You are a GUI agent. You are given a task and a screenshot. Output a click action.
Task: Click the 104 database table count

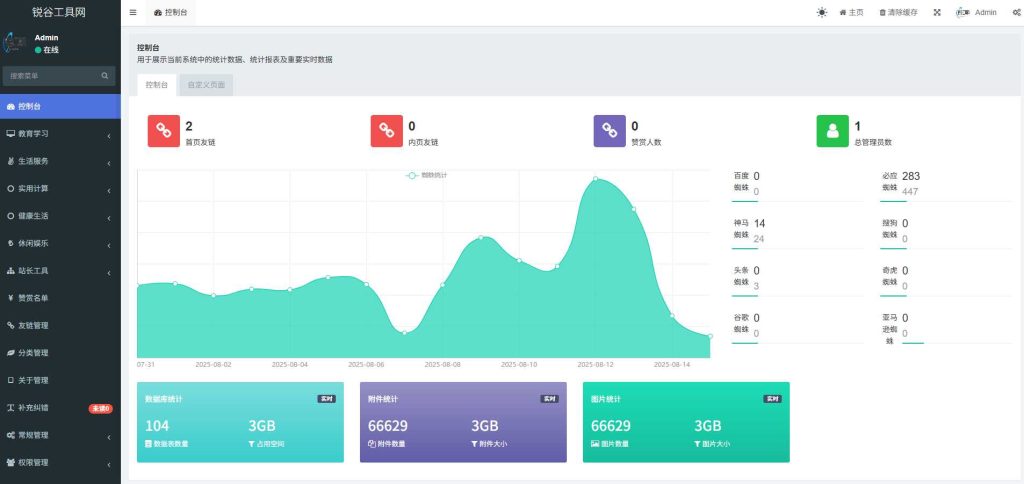tap(157, 426)
